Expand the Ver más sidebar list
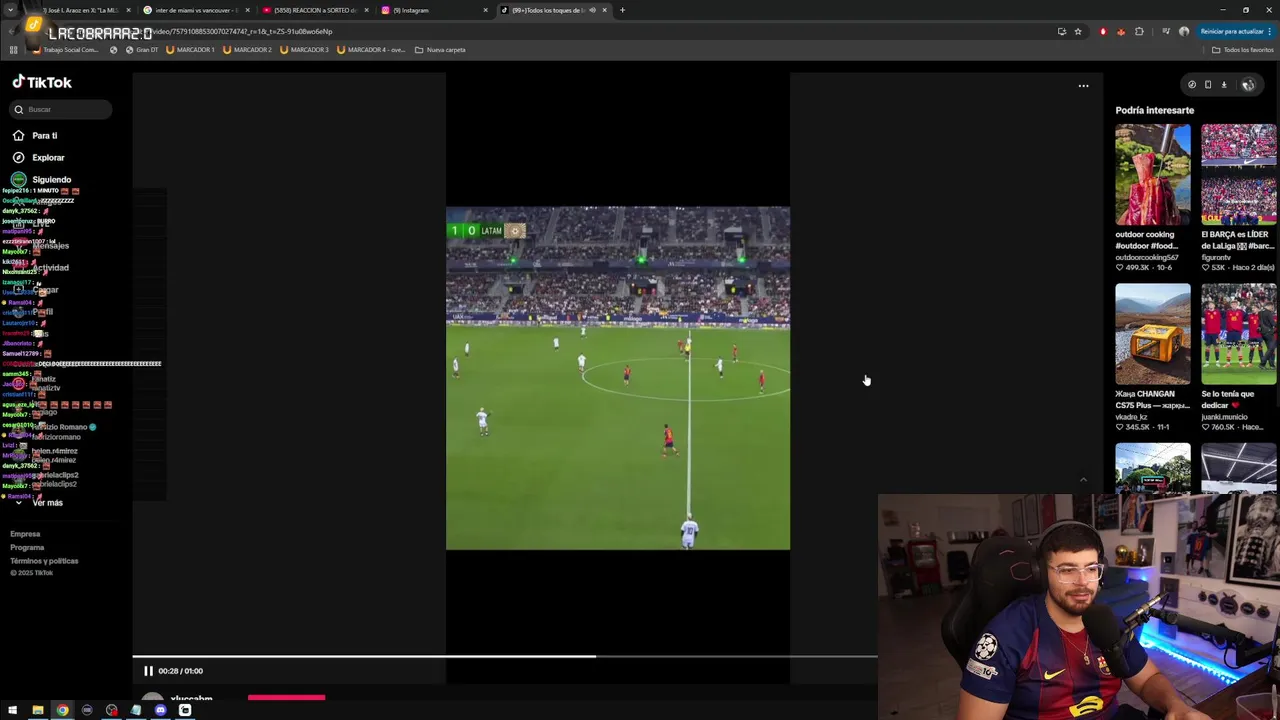1280x720 pixels. pos(47,502)
